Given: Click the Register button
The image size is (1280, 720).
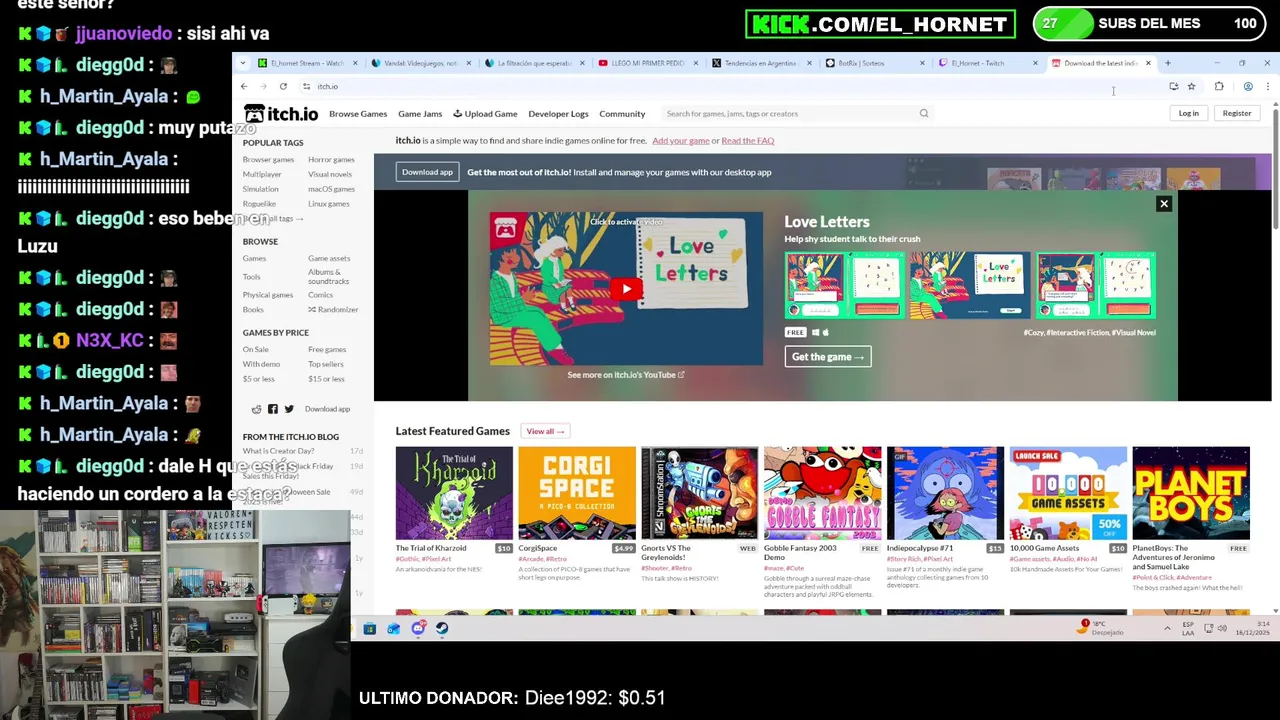Looking at the screenshot, I should [1237, 113].
